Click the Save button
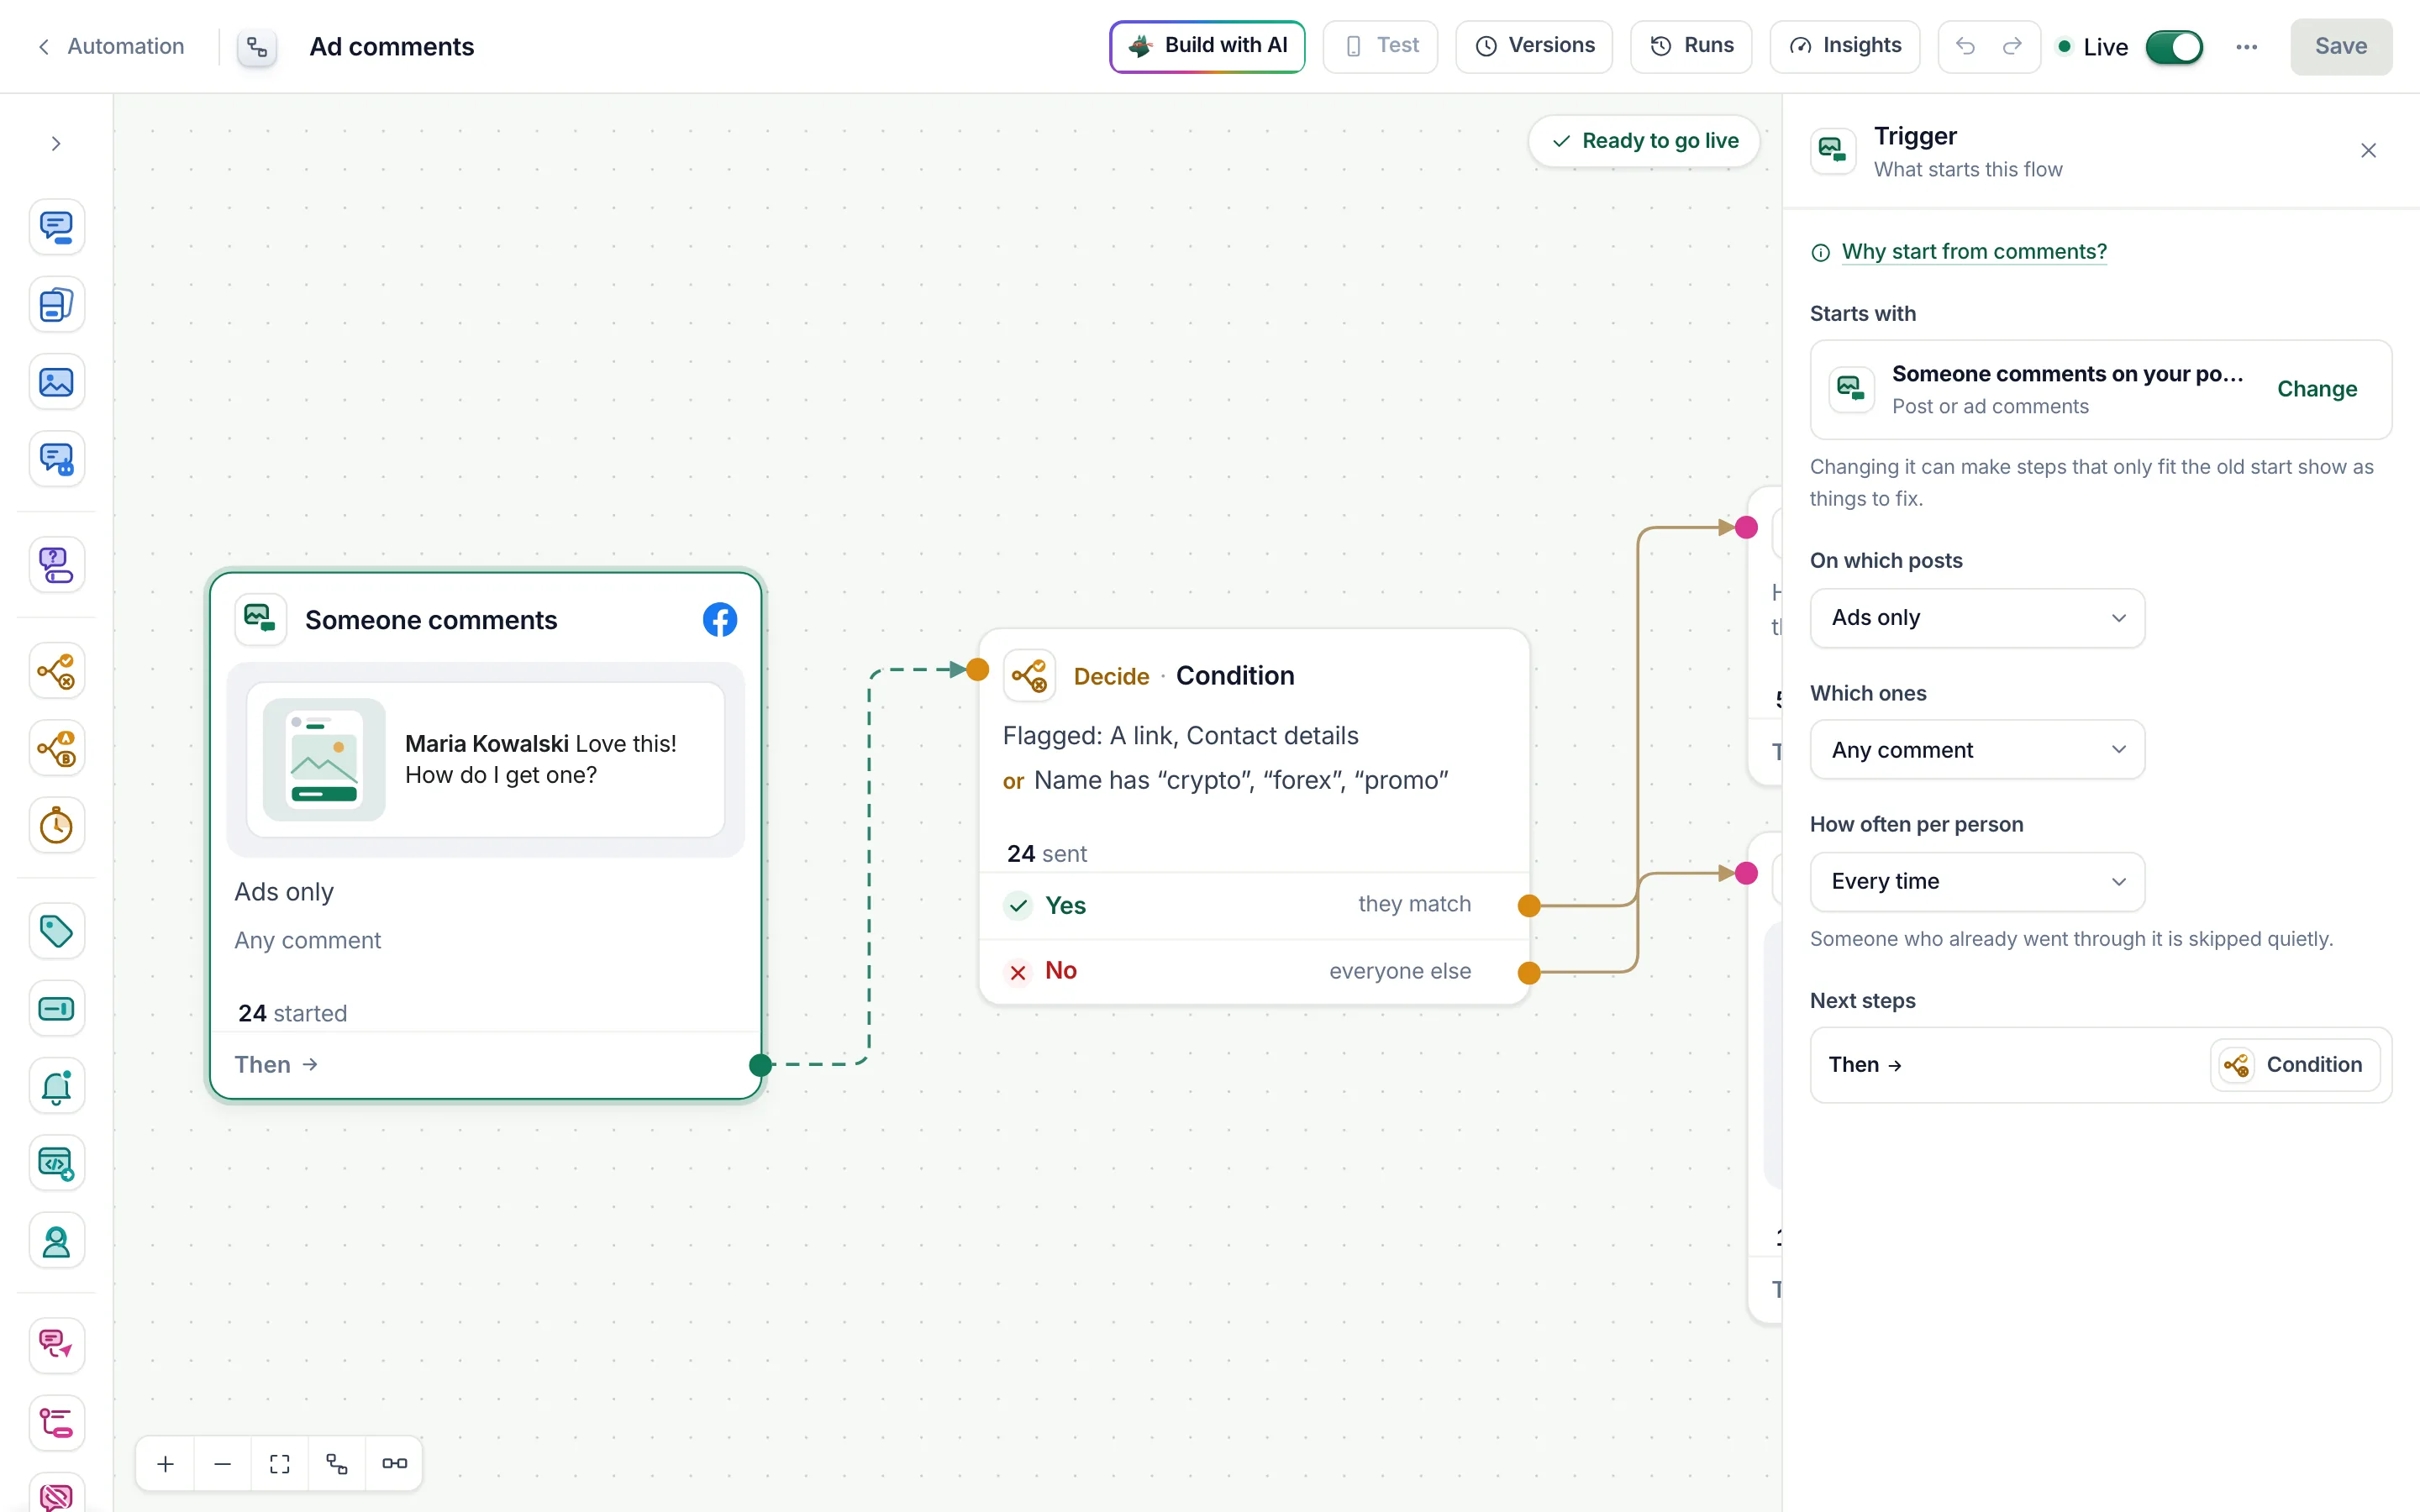This screenshot has width=2420, height=1512. click(x=2341, y=46)
